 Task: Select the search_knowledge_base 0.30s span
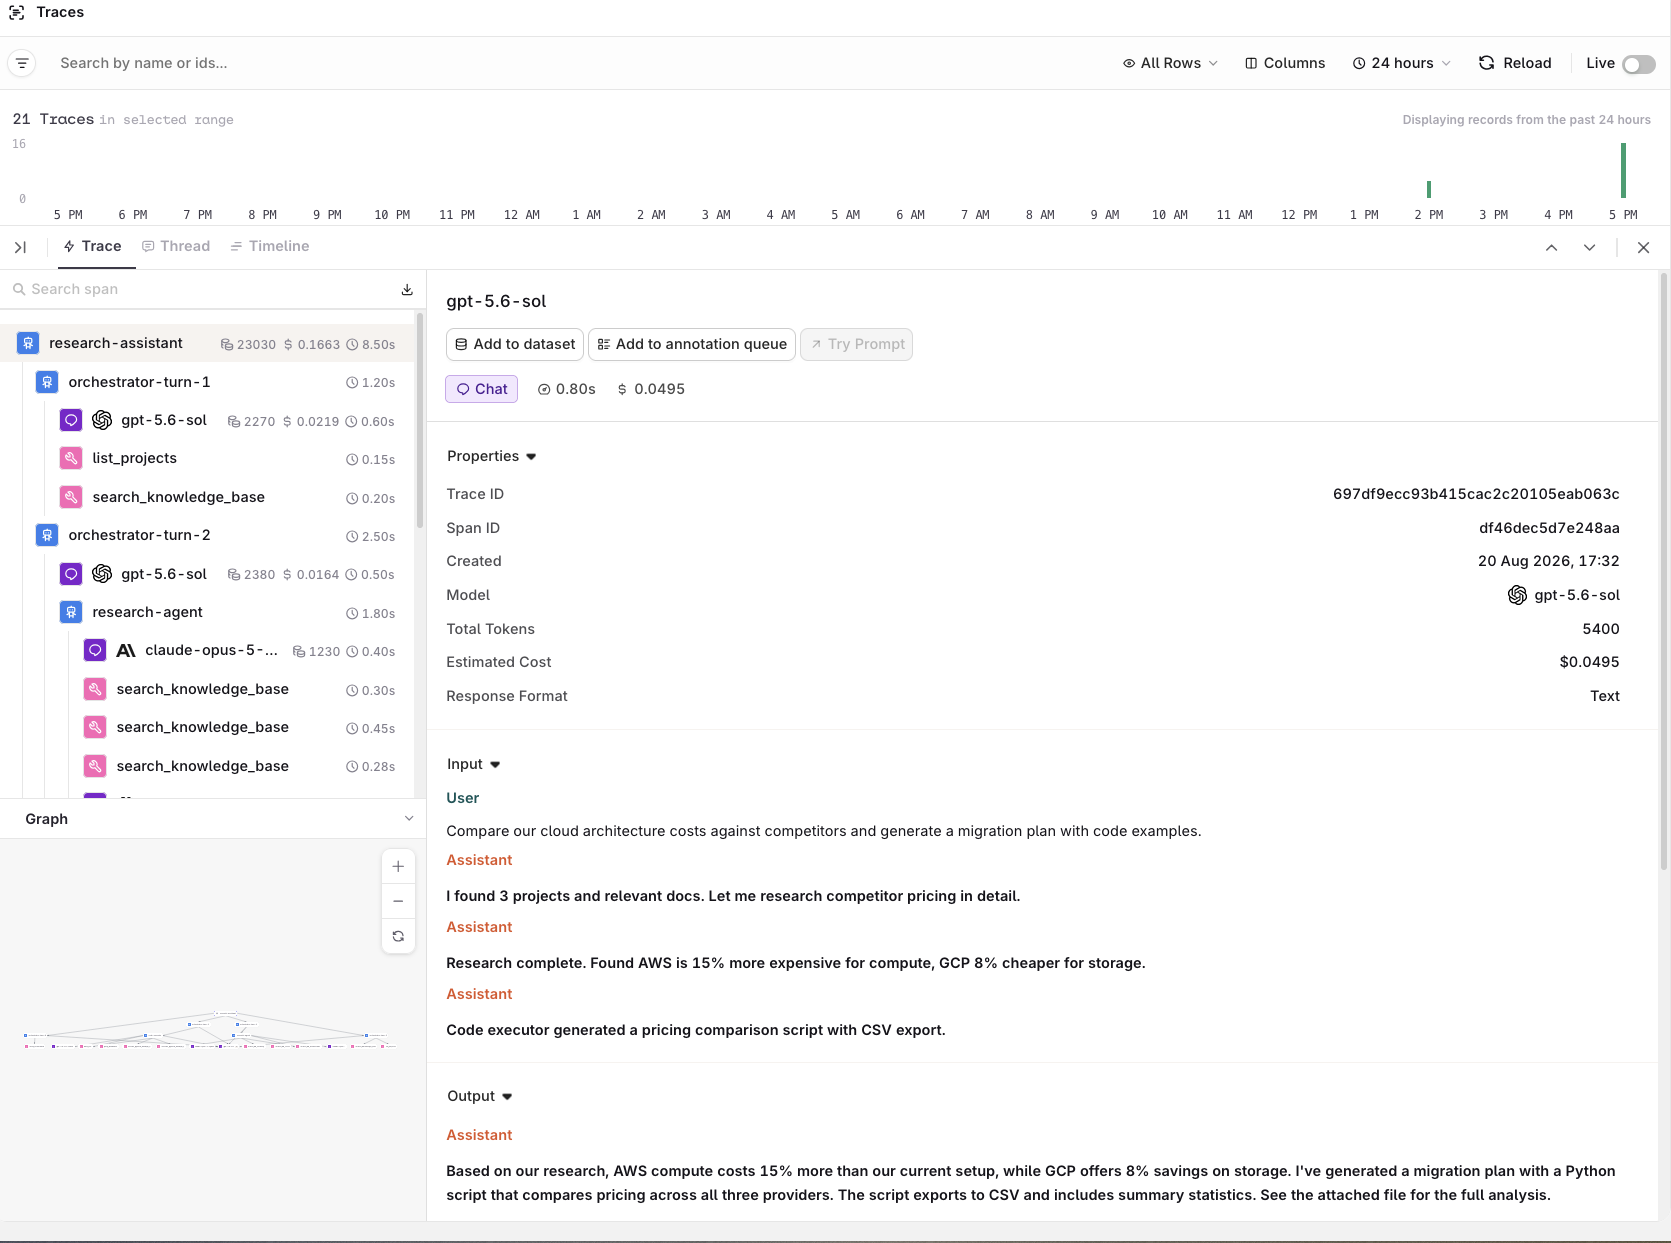[207, 689]
